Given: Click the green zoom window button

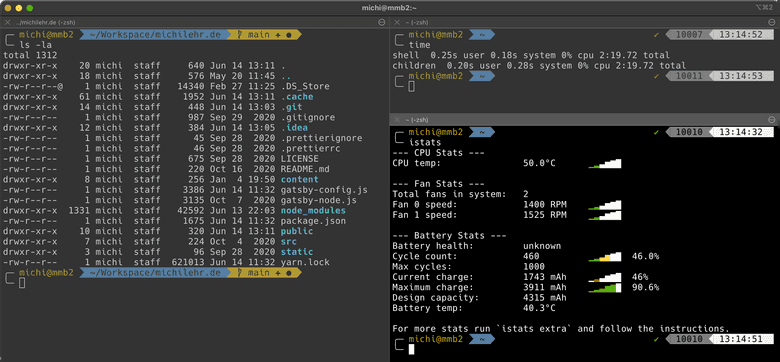Looking at the screenshot, I should [30, 8].
